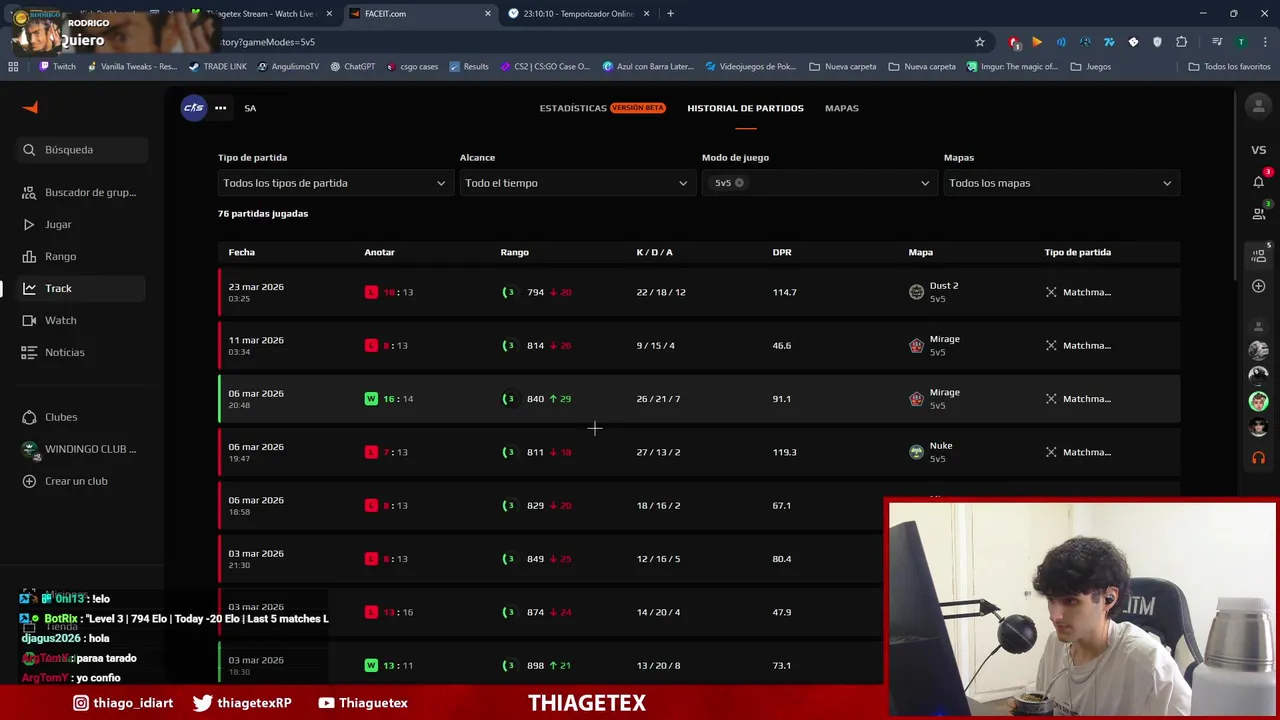The height and width of the screenshot is (720, 1280).
Task: Switch to the Temporizador Online browser tab
Action: click(578, 14)
